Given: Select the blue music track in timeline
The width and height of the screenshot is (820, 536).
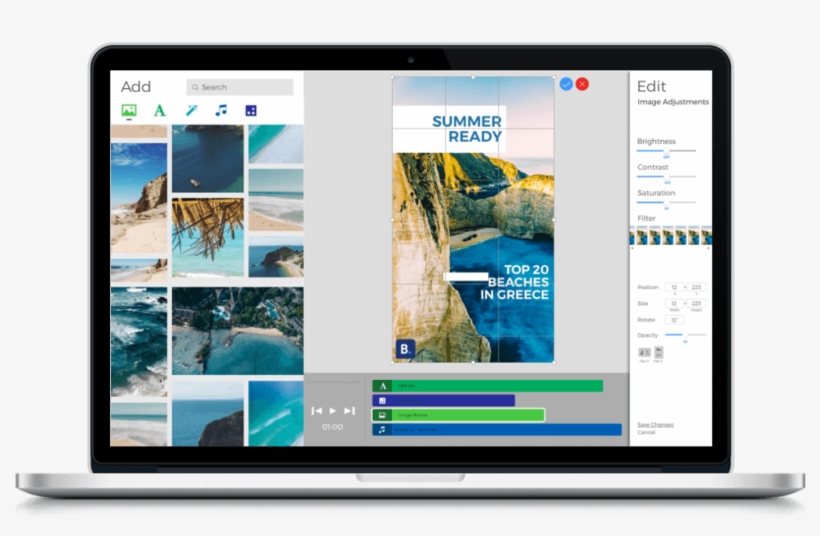Looking at the screenshot, I should click(497, 430).
